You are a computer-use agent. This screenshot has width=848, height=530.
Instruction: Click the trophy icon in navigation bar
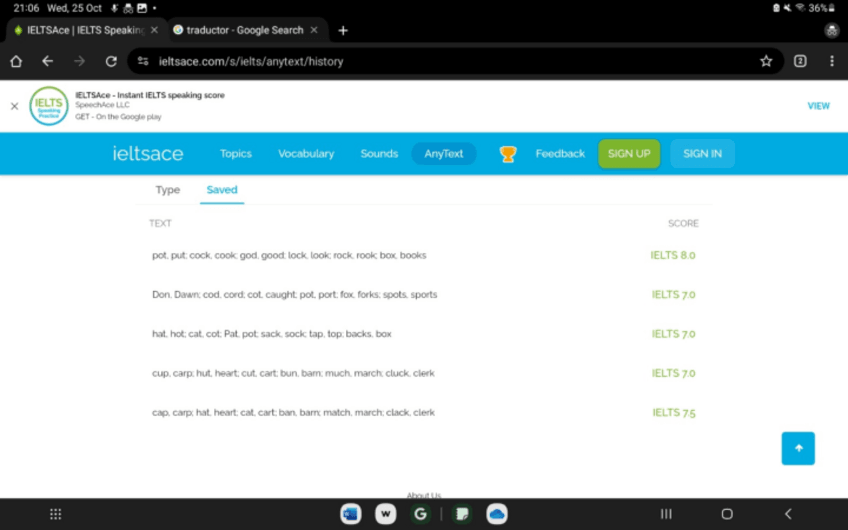[508, 154]
